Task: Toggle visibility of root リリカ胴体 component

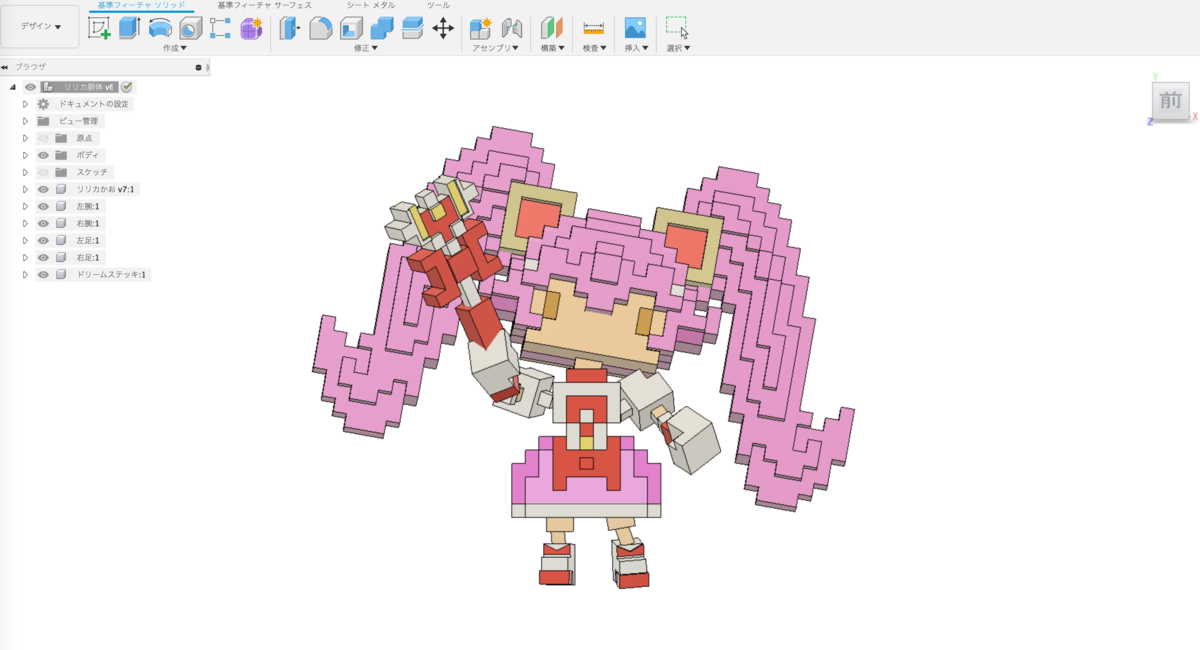Action: click(x=31, y=87)
